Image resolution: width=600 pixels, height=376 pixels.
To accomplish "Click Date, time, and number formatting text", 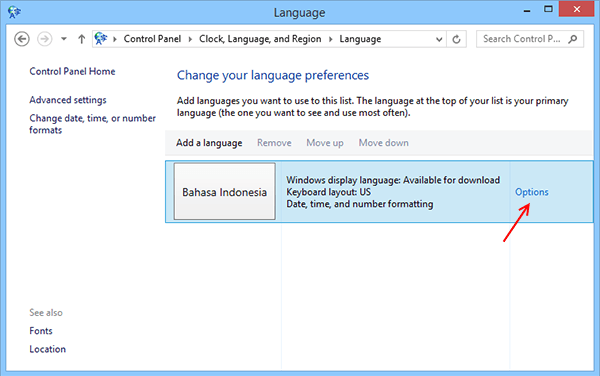I will click(x=360, y=204).
